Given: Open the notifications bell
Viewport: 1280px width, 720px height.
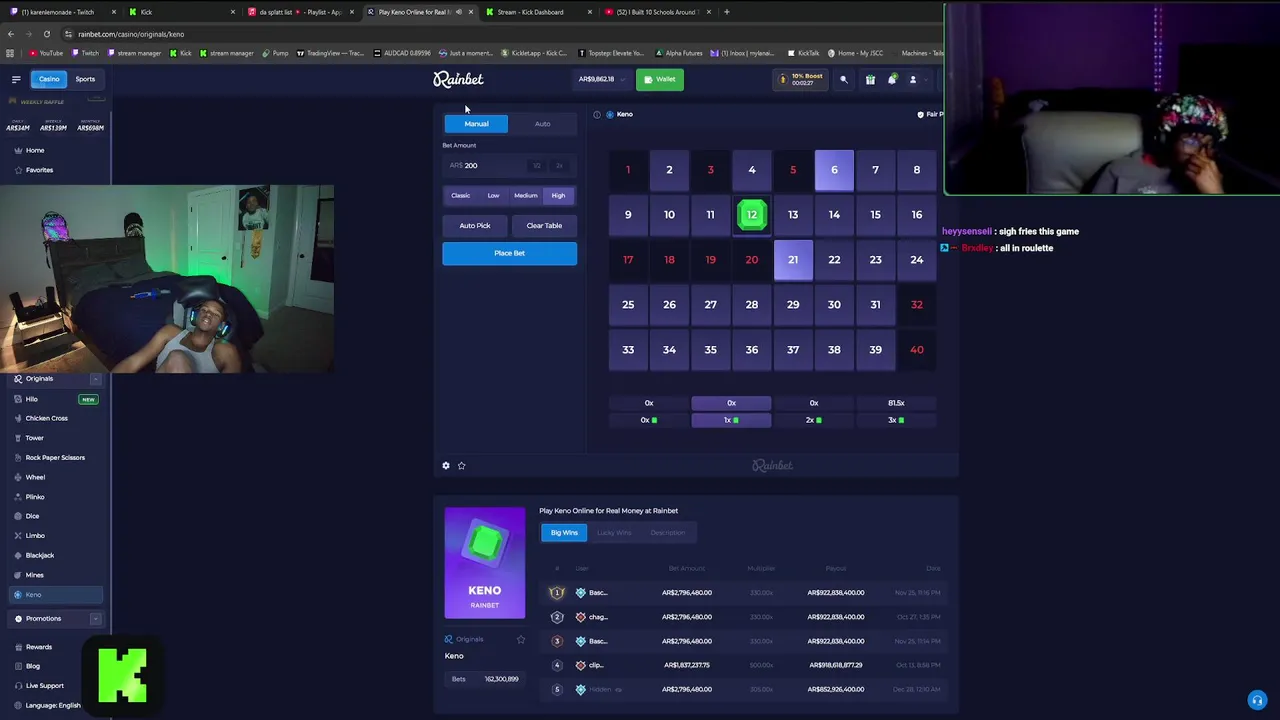Looking at the screenshot, I should coord(891,79).
